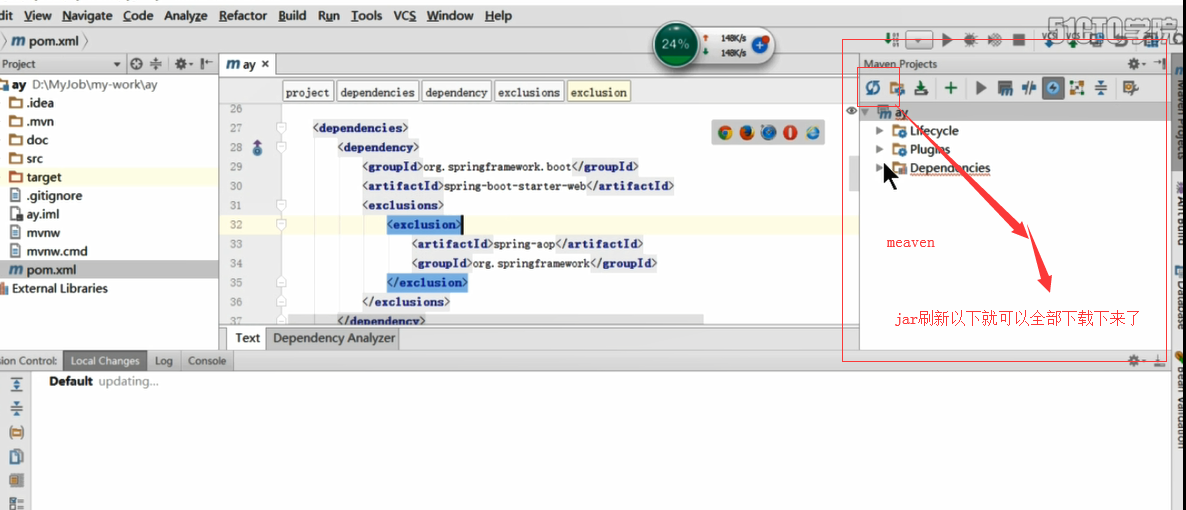Open the Code menu
The width and height of the screenshot is (1186, 510).
138,15
